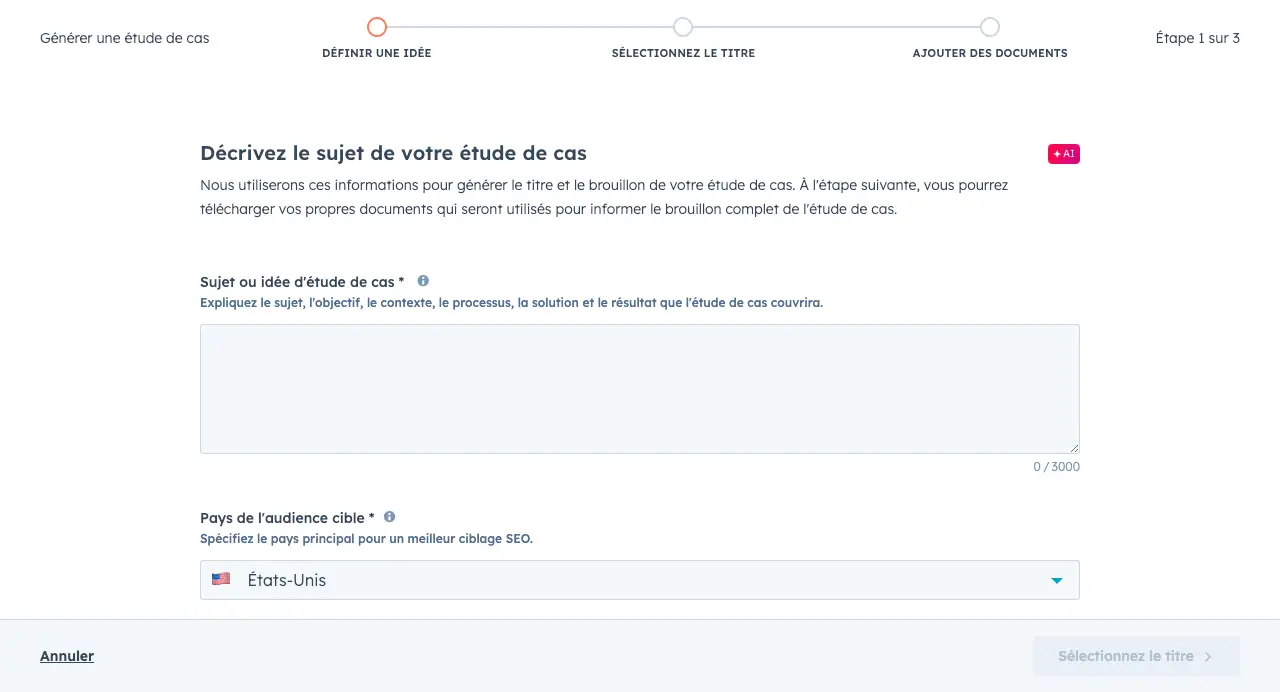This screenshot has width=1280, height=692.
Task: Click the step circle above Sélectionnez le titre
Action: tap(683, 27)
